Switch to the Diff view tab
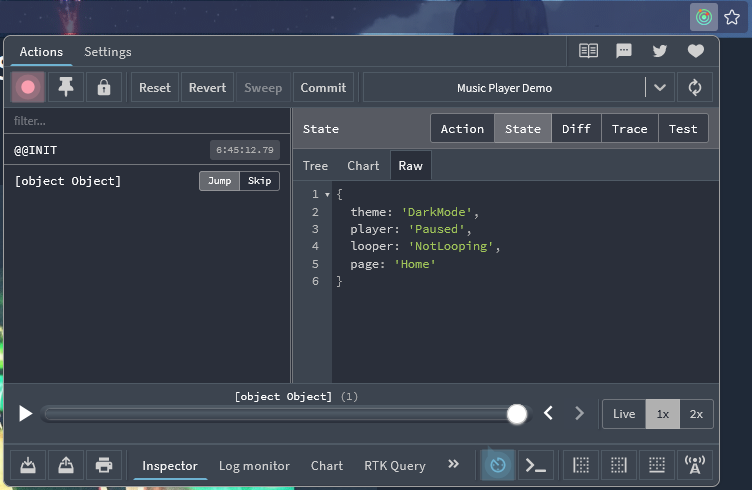Image resolution: width=752 pixels, height=490 pixels. click(576, 128)
